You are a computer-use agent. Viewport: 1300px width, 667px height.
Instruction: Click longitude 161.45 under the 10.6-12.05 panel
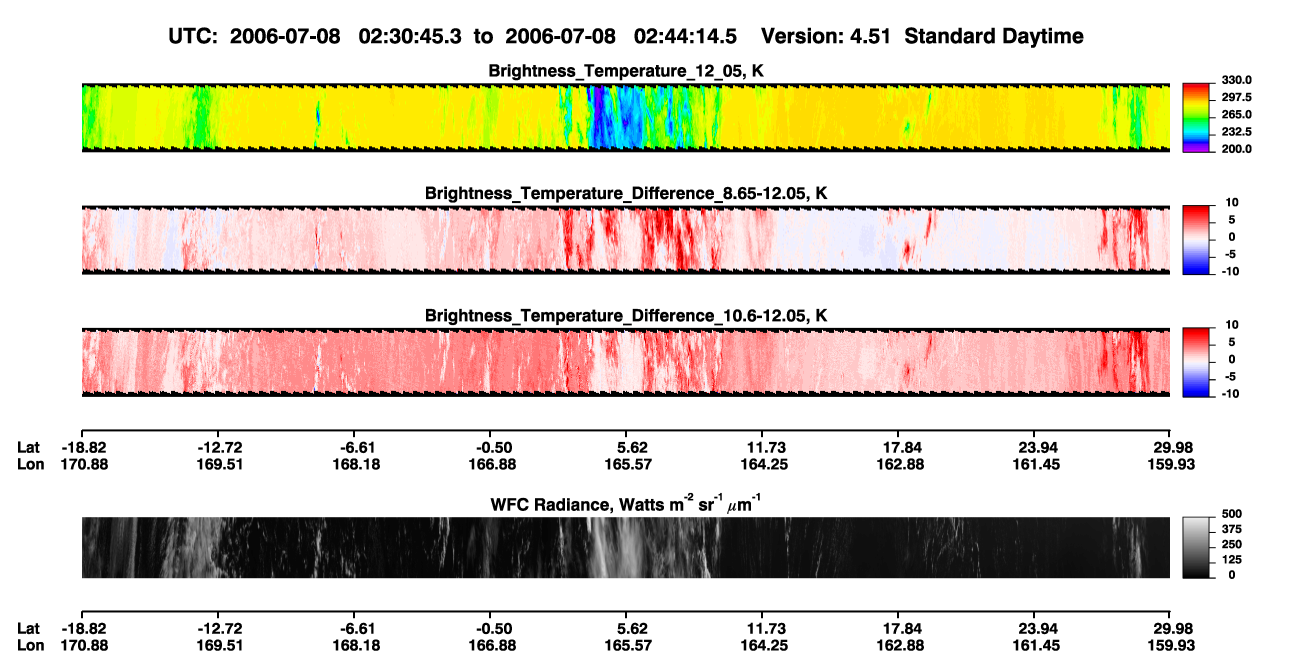[x=1038, y=464]
